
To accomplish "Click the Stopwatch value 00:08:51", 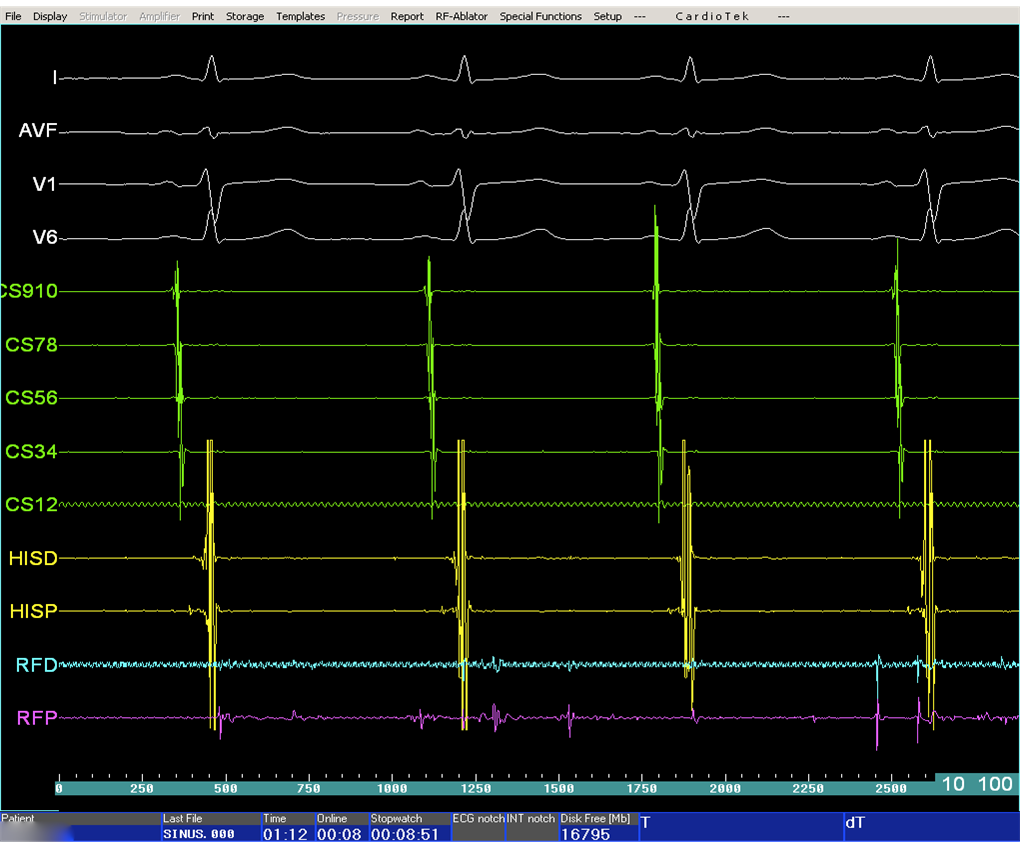I will (x=405, y=834).
